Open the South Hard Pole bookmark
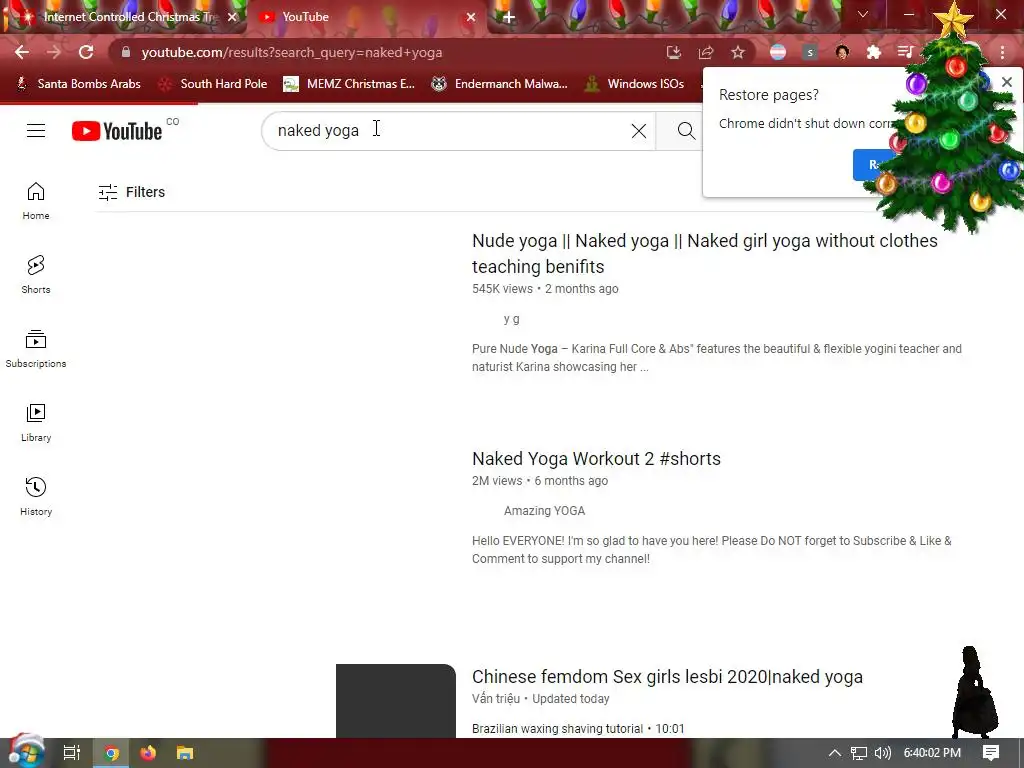Viewport: 1024px width, 768px height. 214,84
